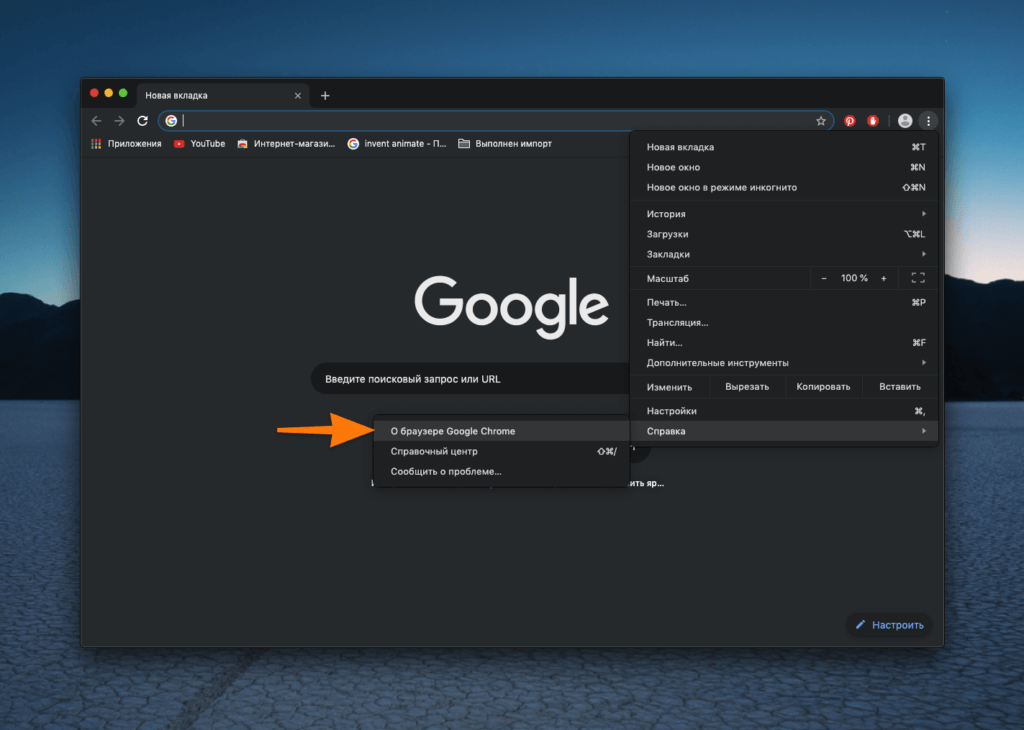Expand Дополнительные инструменты submenu
Image resolution: width=1024 pixels, height=730 pixels.
coord(784,363)
